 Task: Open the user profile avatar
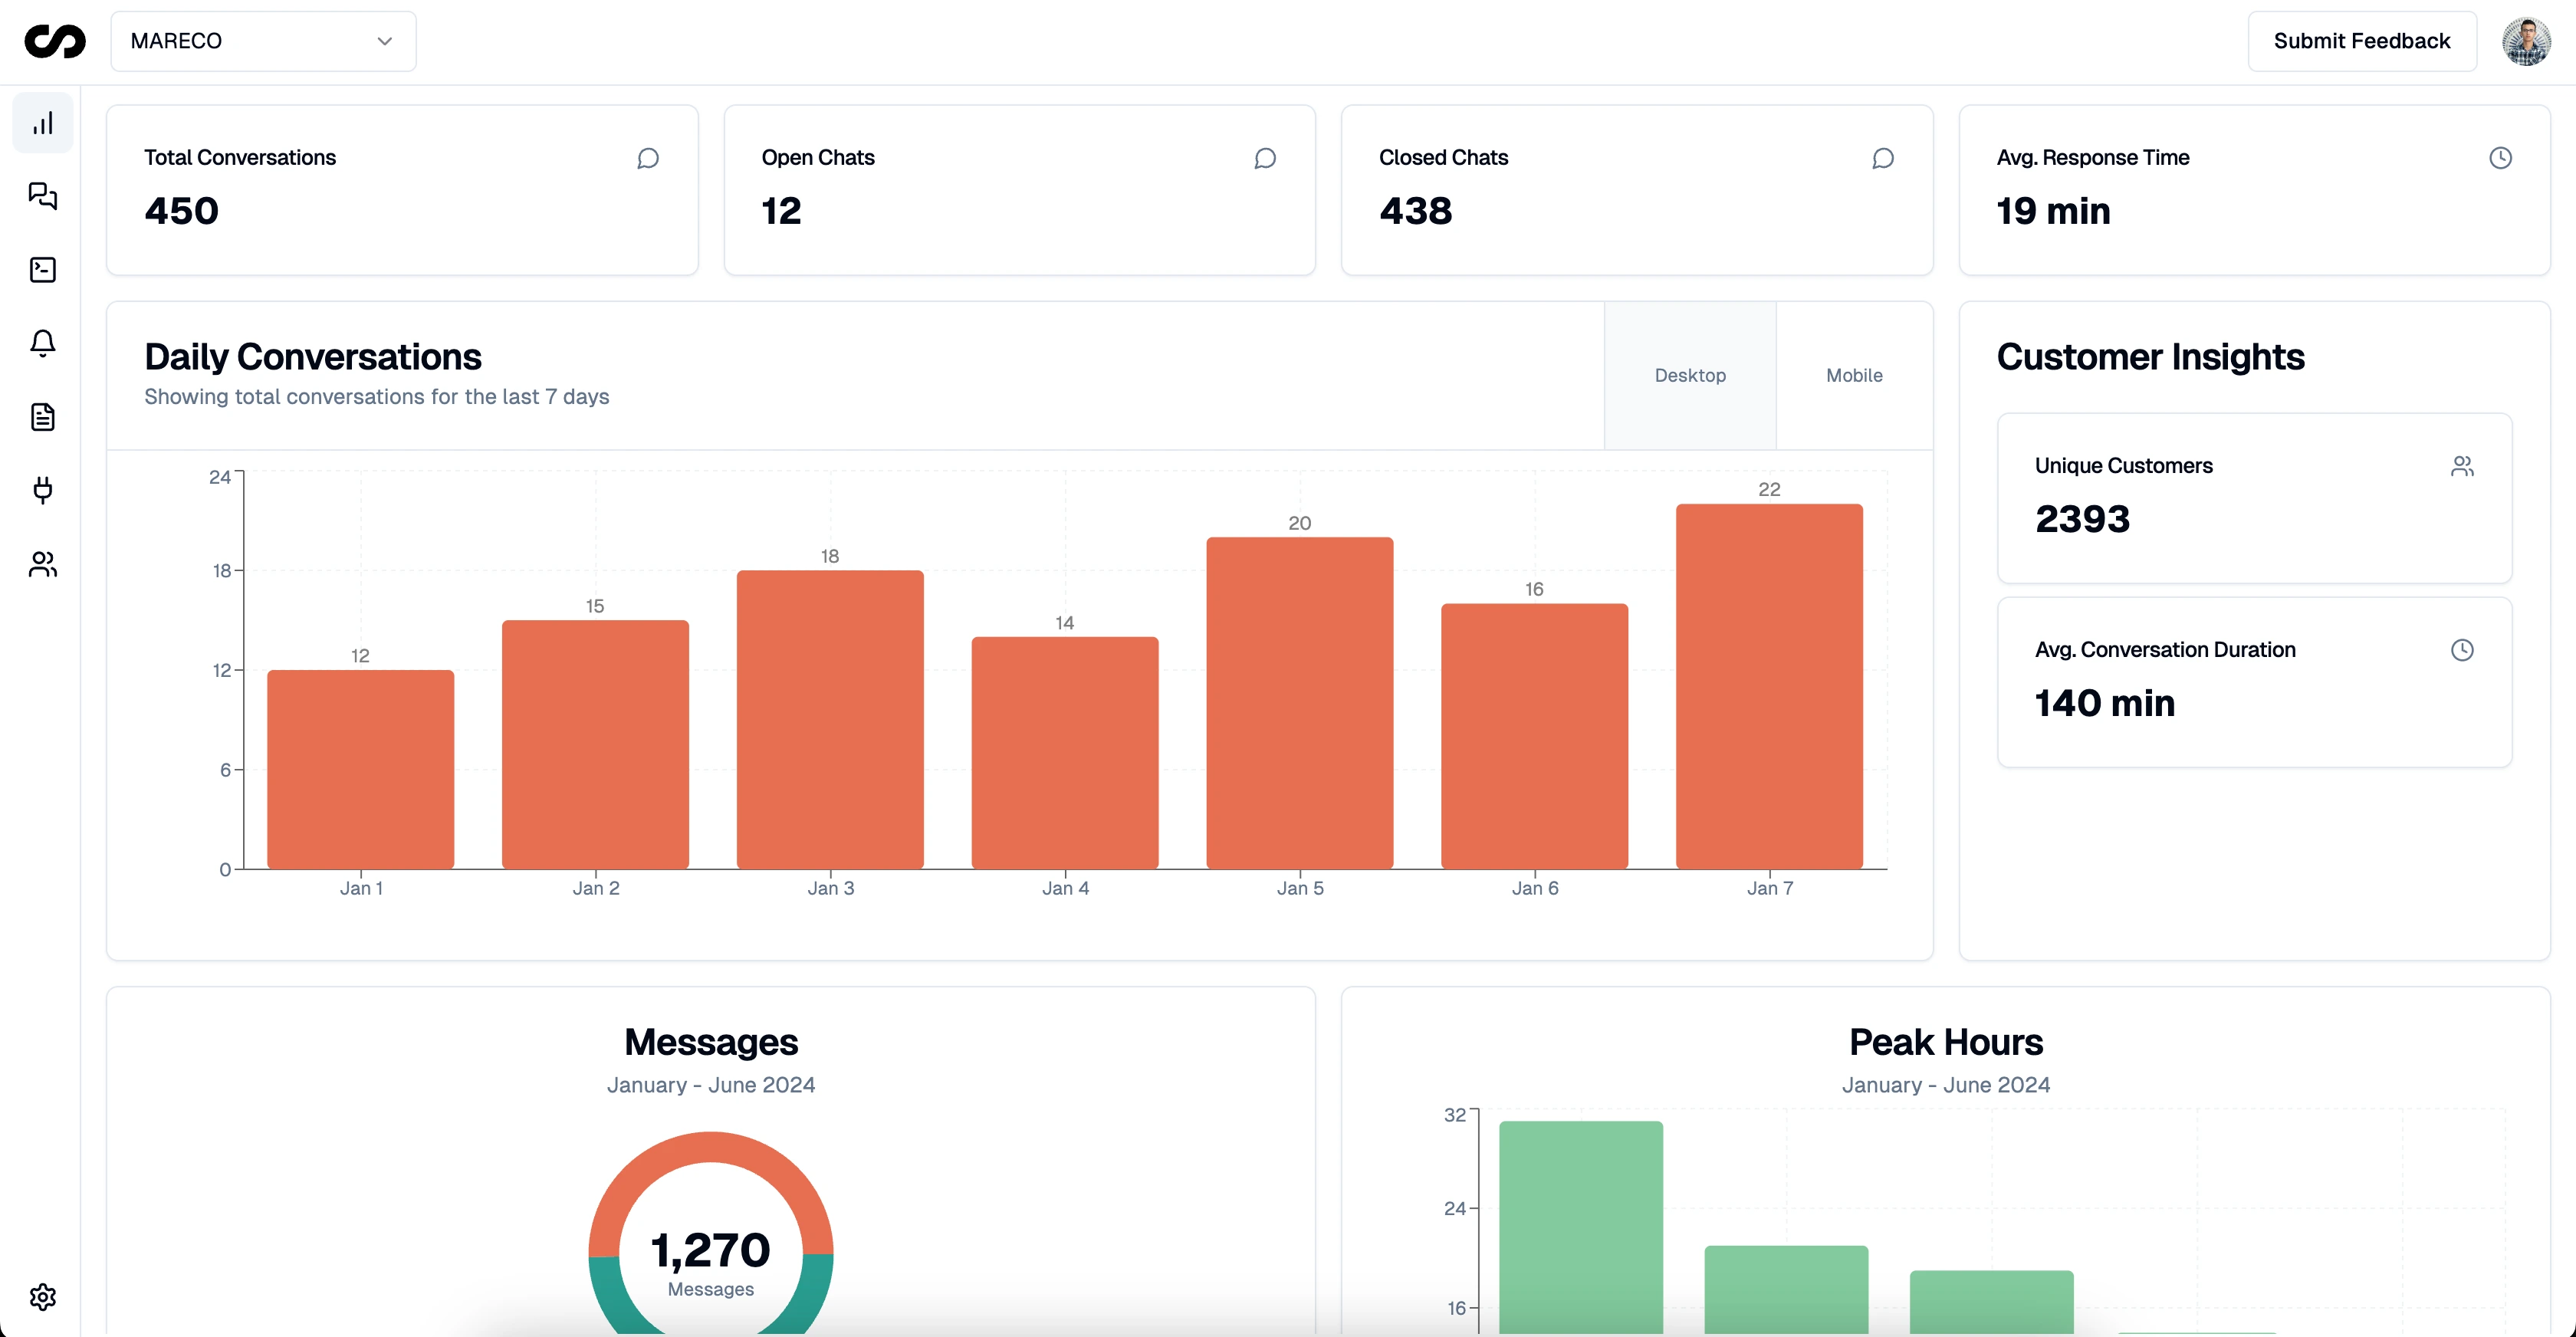pos(2525,41)
